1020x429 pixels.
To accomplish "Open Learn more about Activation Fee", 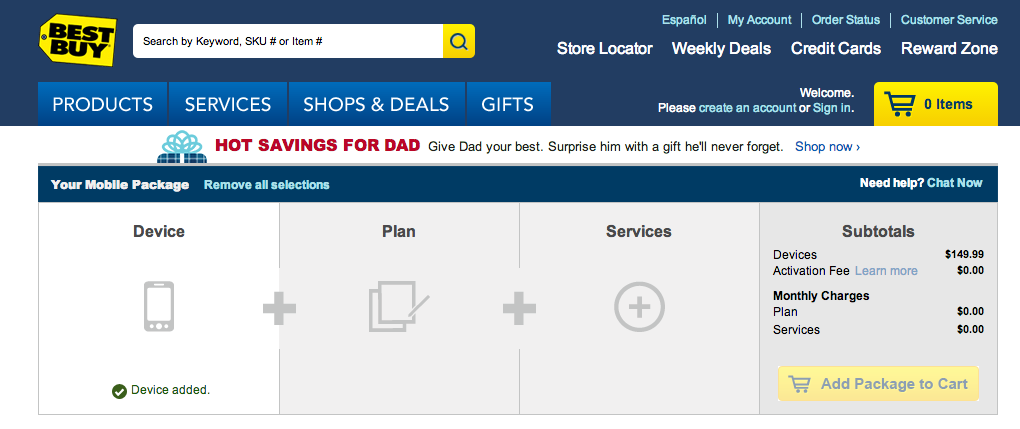I will point(886,271).
